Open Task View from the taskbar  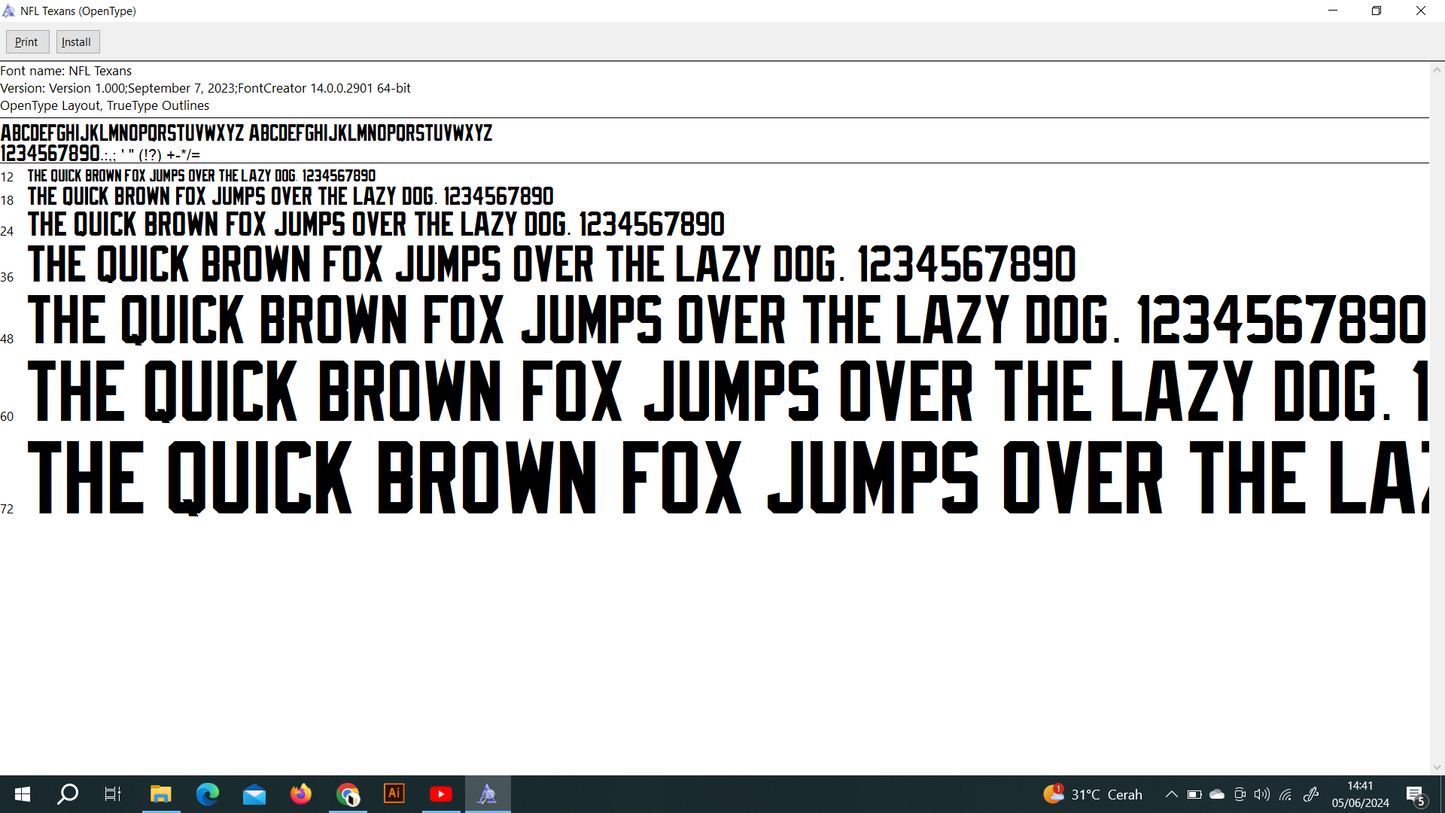[x=113, y=794]
